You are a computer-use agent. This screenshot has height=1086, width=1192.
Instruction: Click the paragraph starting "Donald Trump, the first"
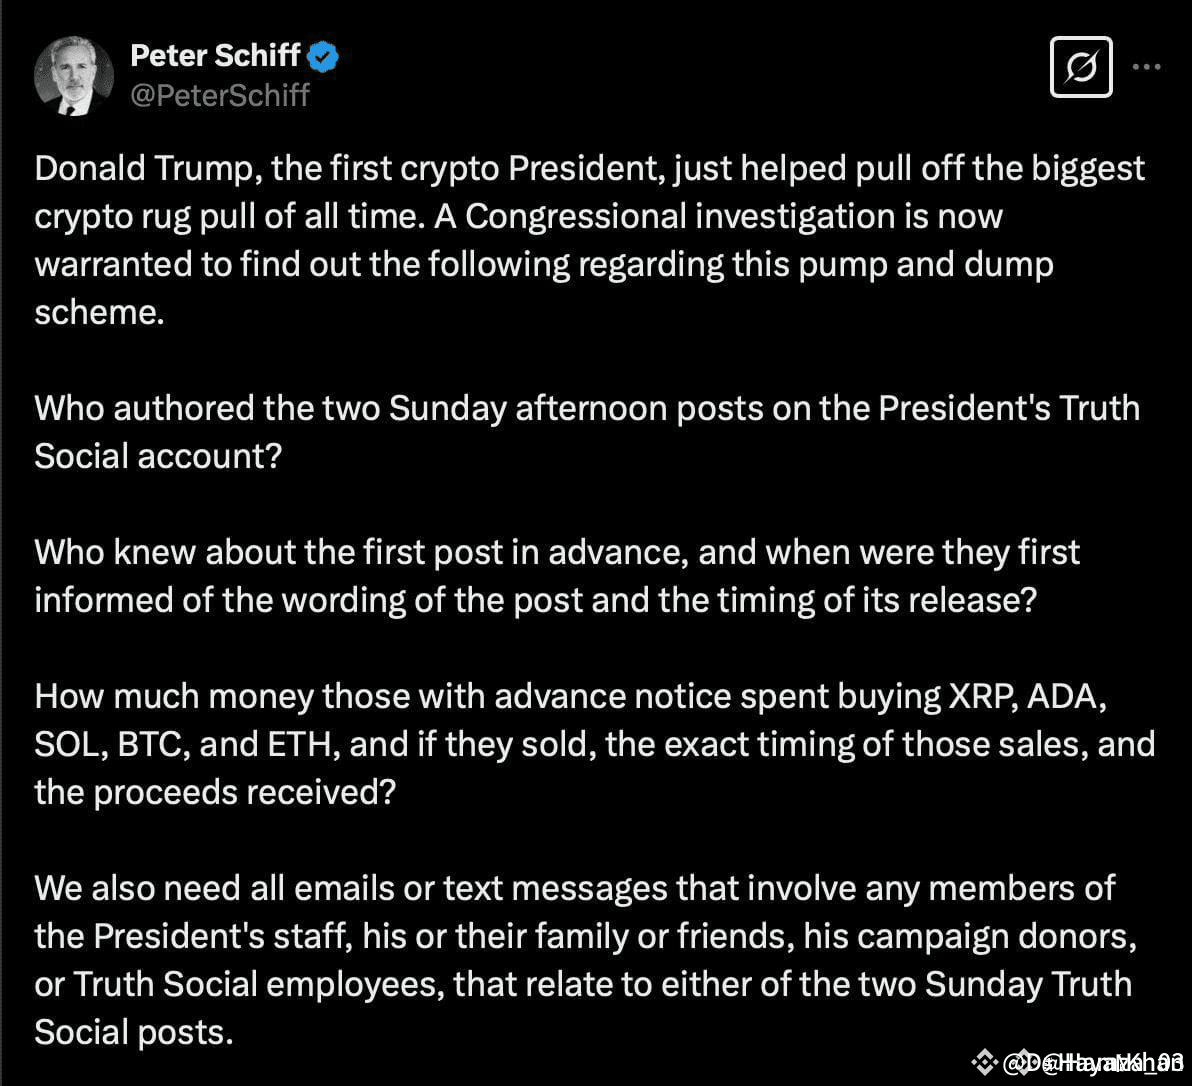pyautogui.click(x=589, y=240)
